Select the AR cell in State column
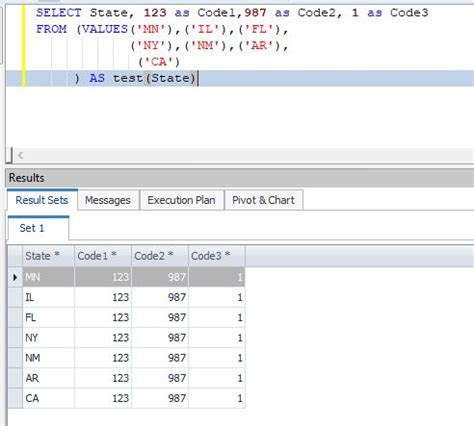This screenshot has height=426, width=474. [49, 378]
